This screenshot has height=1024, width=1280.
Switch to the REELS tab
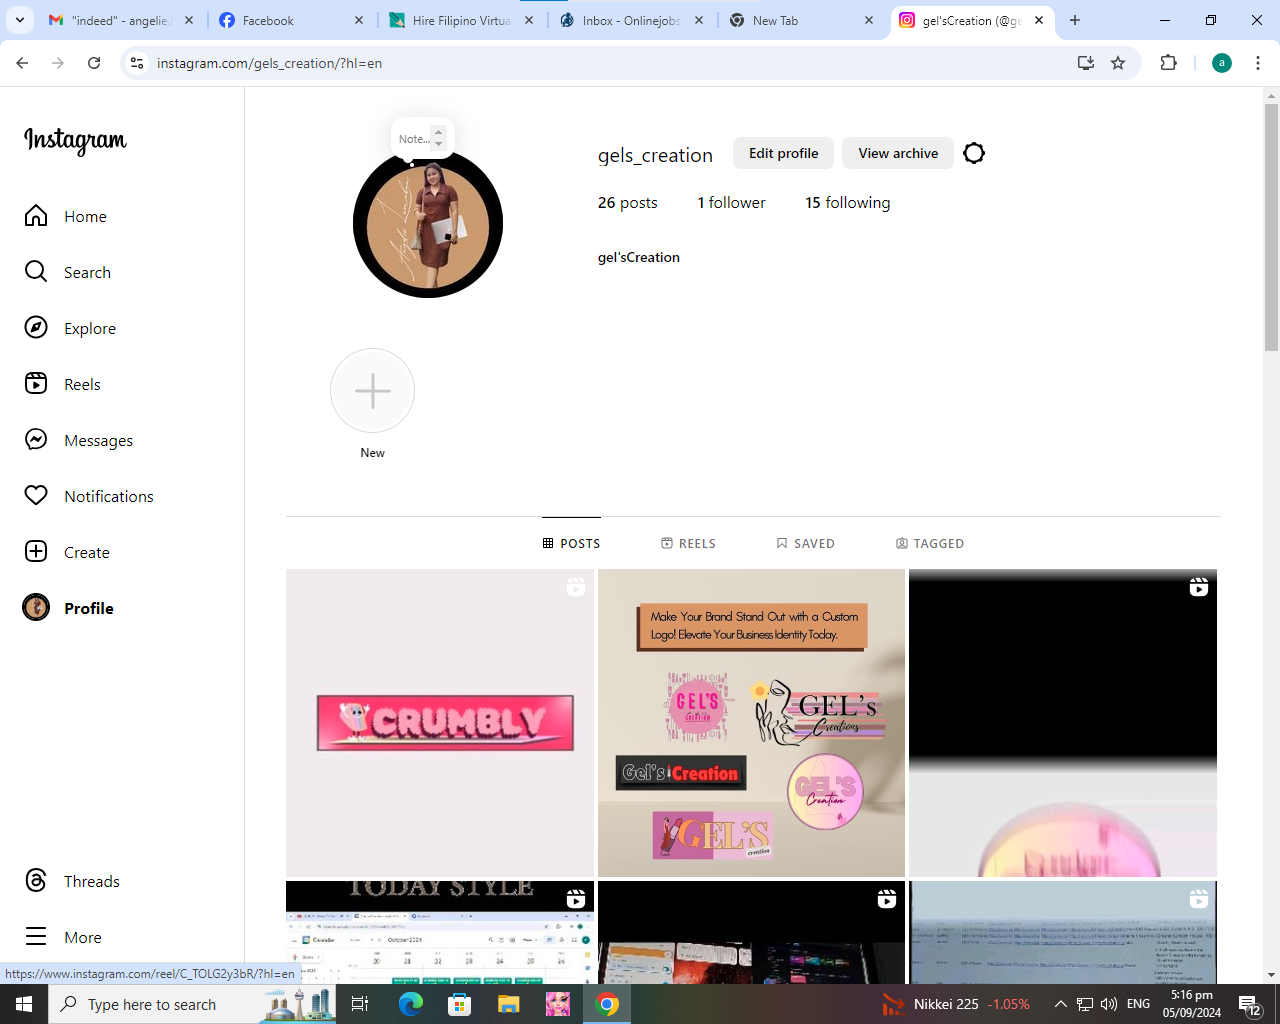coord(688,543)
